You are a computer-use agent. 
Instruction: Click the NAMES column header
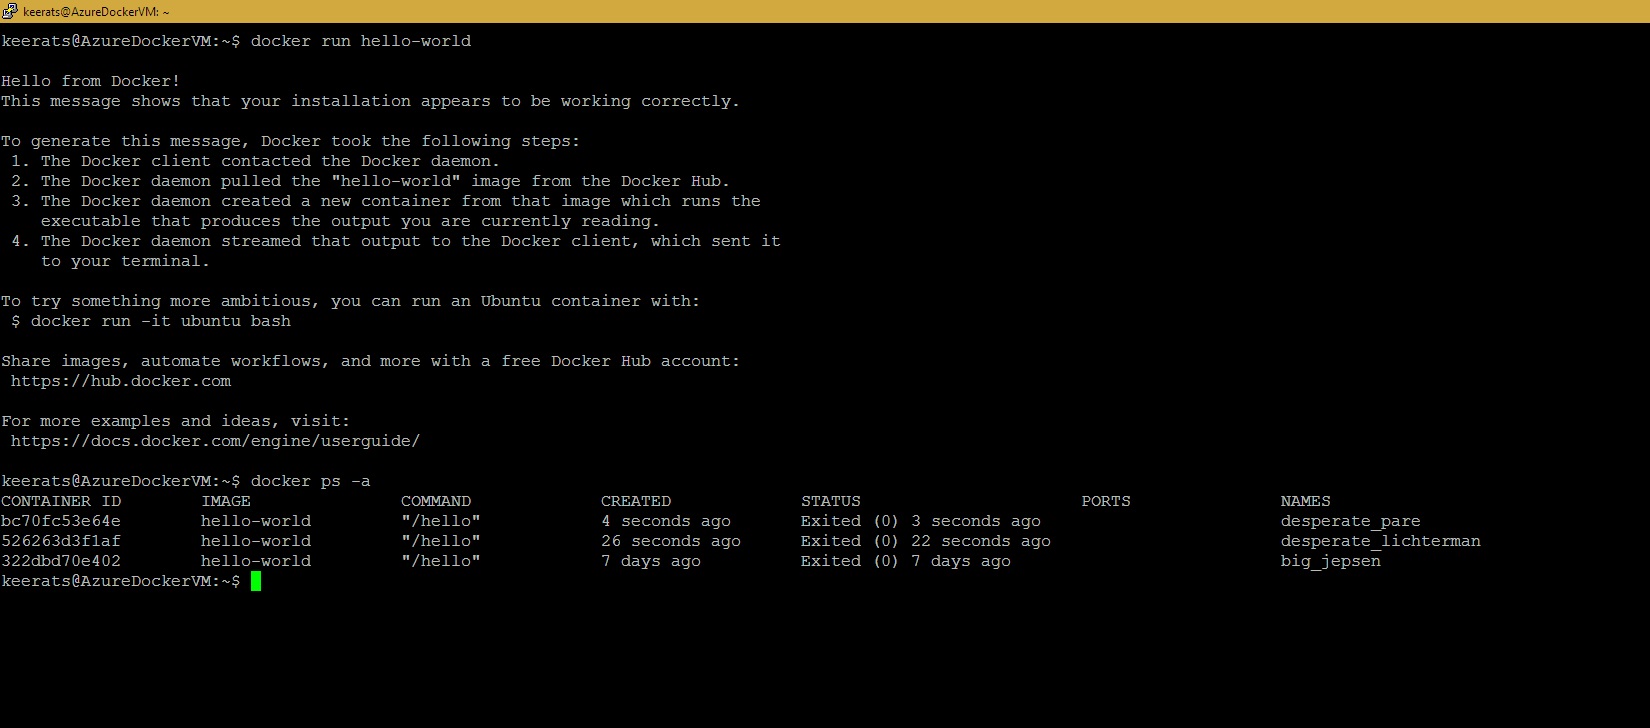[x=1306, y=501]
